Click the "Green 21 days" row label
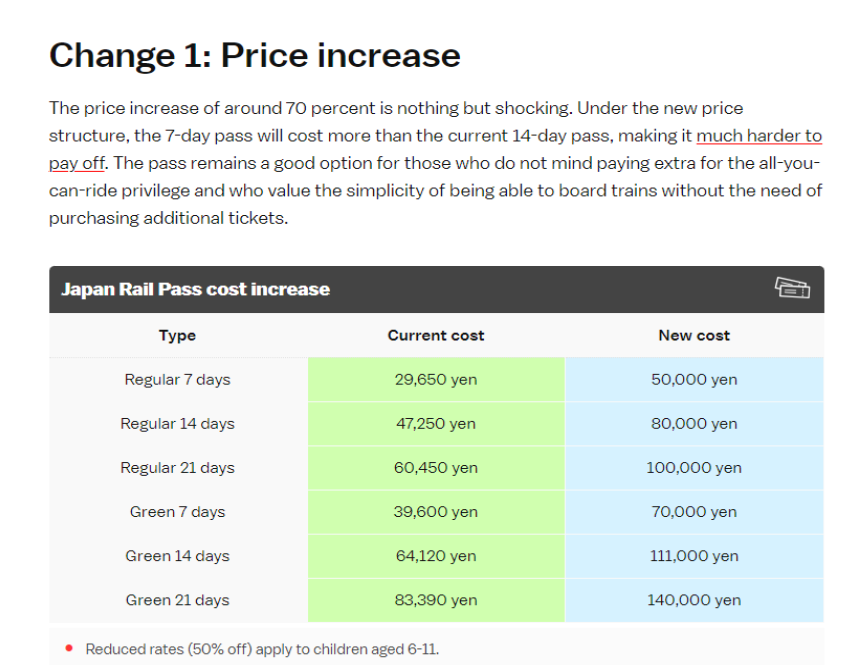The width and height of the screenshot is (845, 665). [x=177, y=600]
